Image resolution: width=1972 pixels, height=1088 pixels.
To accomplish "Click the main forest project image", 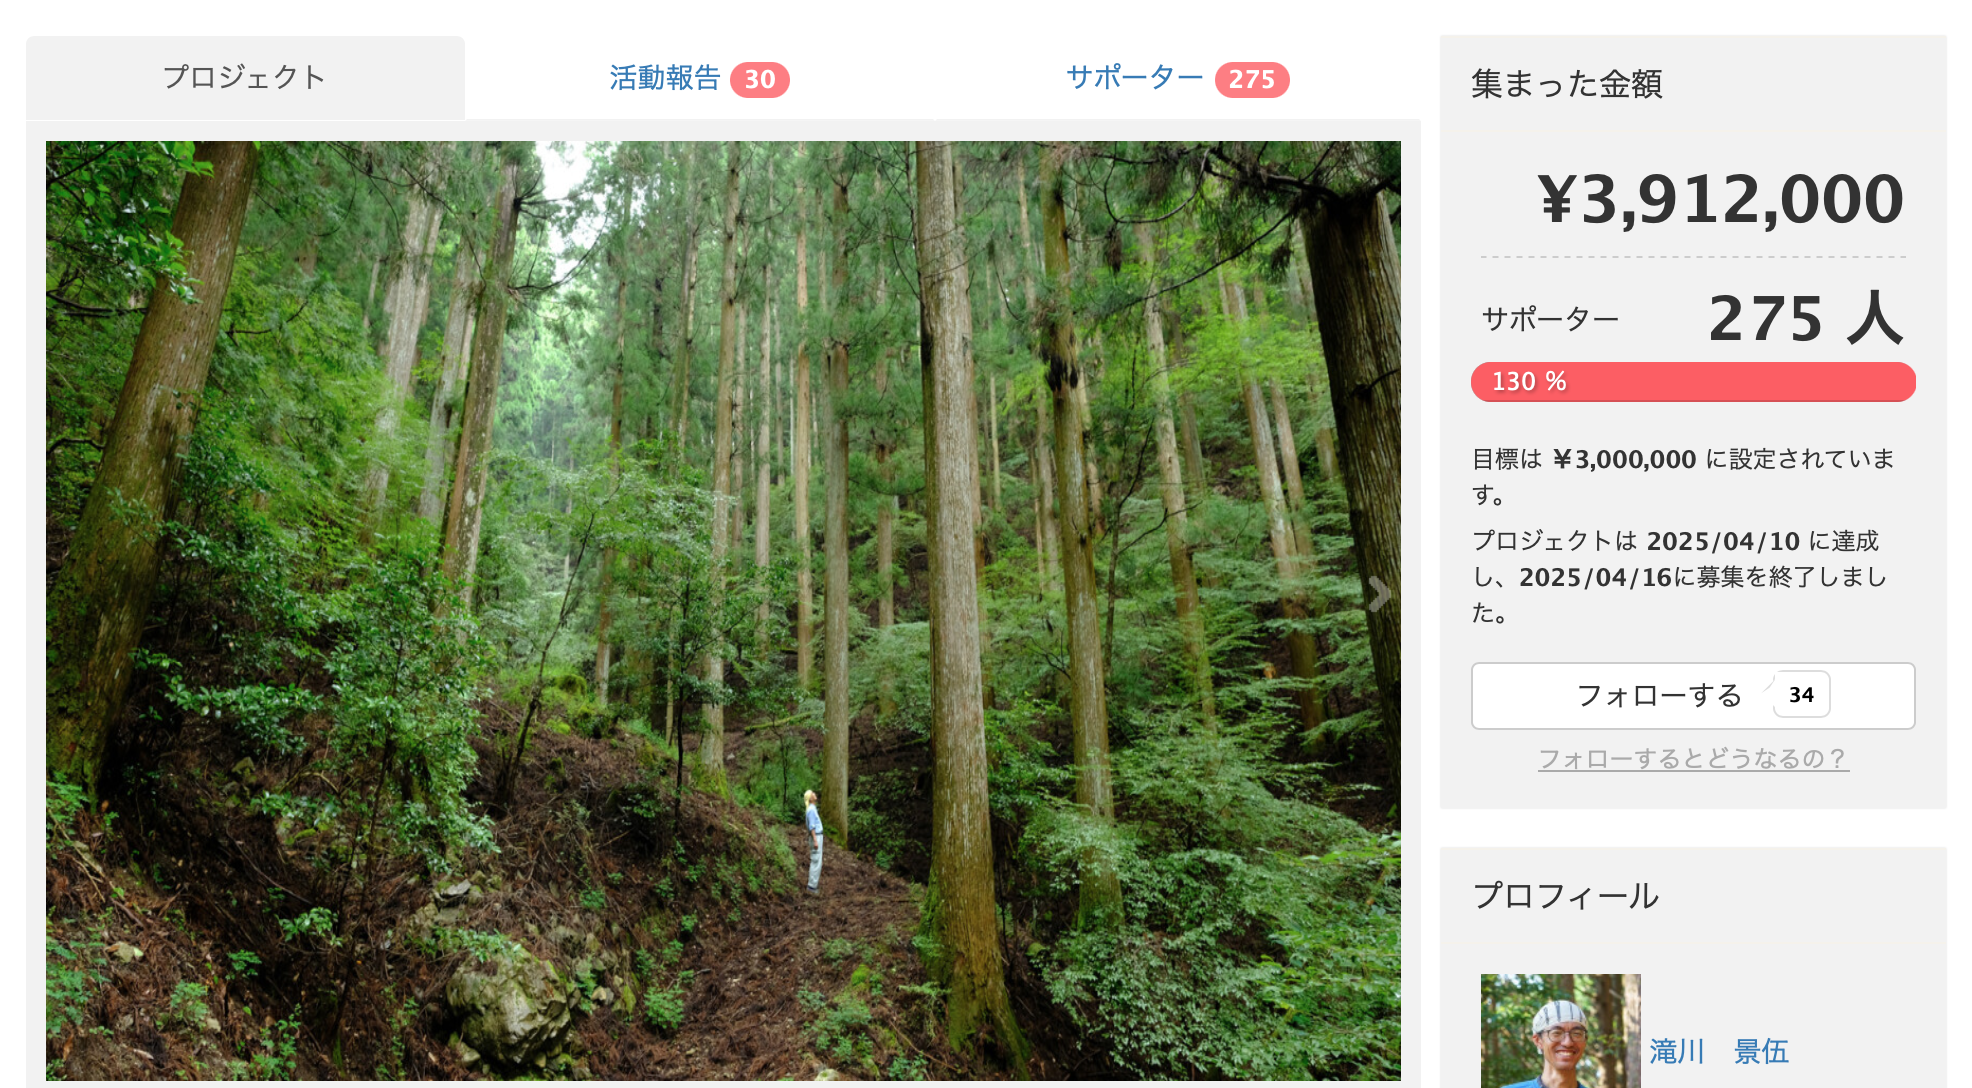I will pyautogui.click(x=723, y=610).
